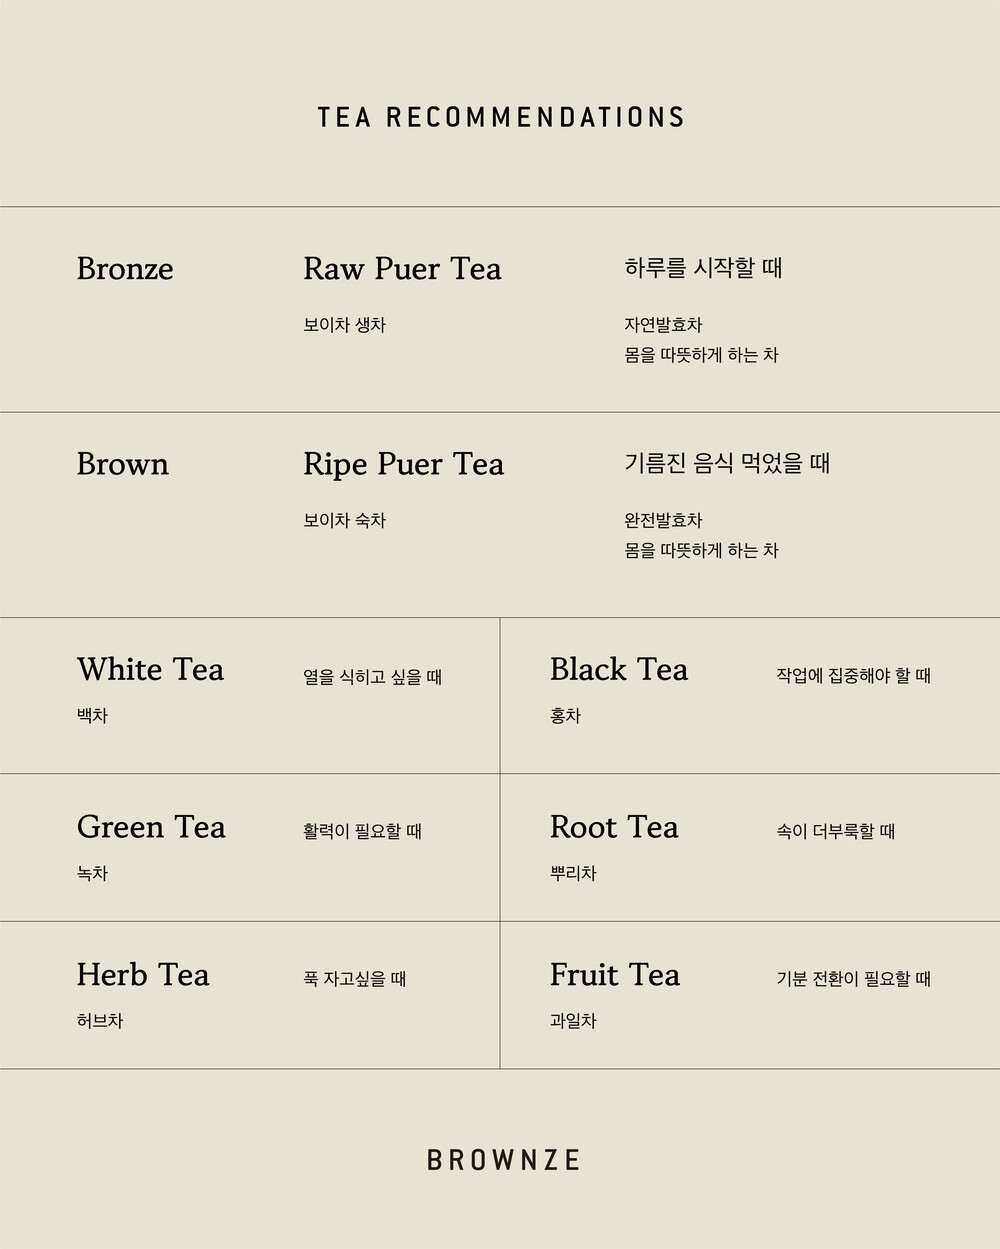Open the Raw Puer Tea title
The image size is (1000, 1249).
pyautogui.click(x=402, y=269)
